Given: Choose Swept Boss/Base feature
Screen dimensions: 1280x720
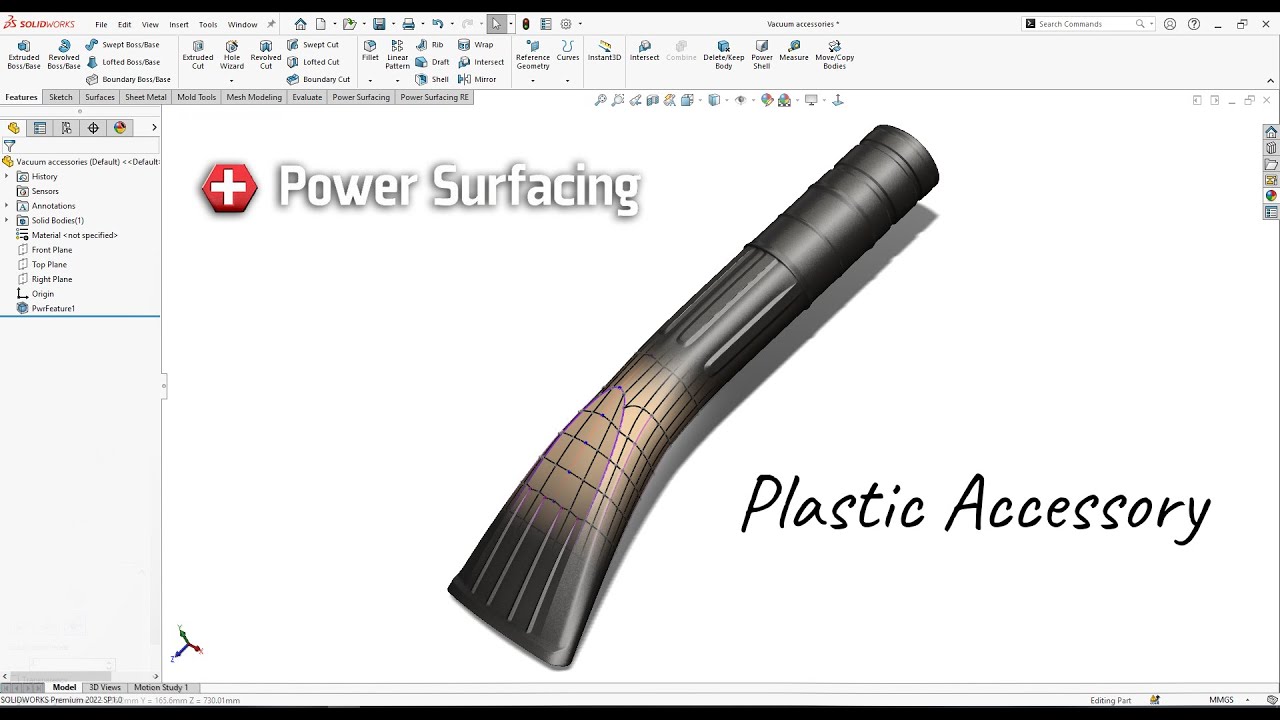Looking at the screenshot, I should (122, 45).
